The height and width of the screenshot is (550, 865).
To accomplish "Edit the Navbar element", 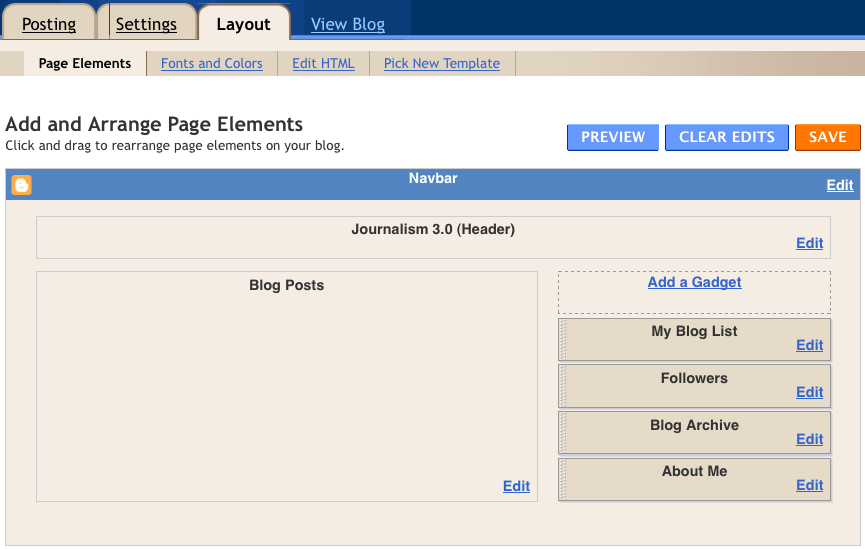I will [x=840, y=185].
